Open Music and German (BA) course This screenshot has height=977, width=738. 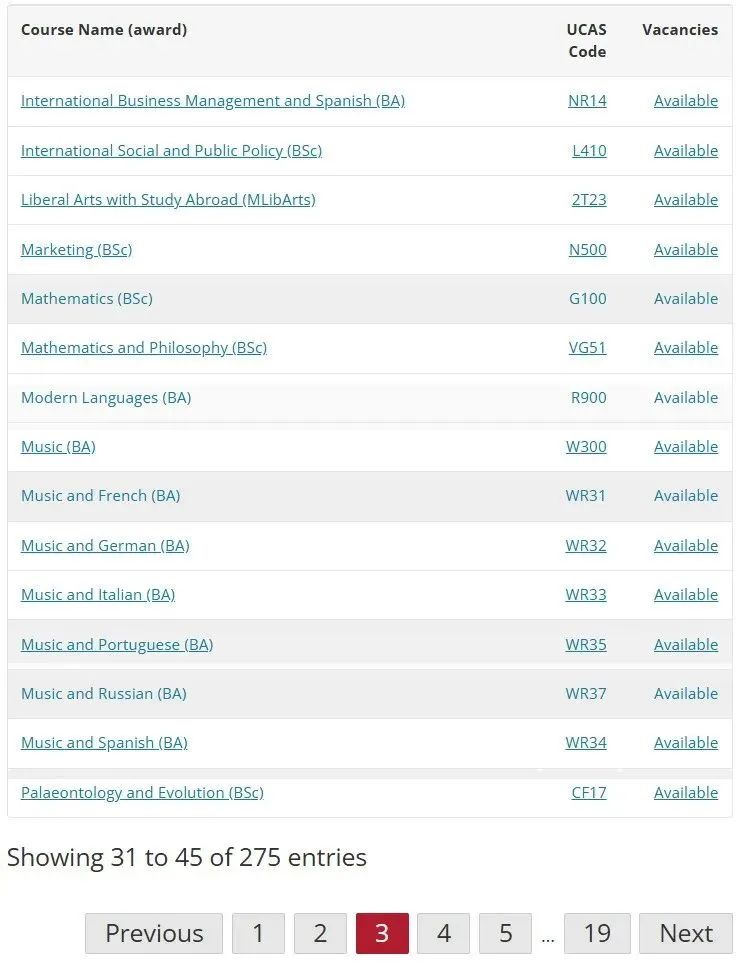point(105,546)
